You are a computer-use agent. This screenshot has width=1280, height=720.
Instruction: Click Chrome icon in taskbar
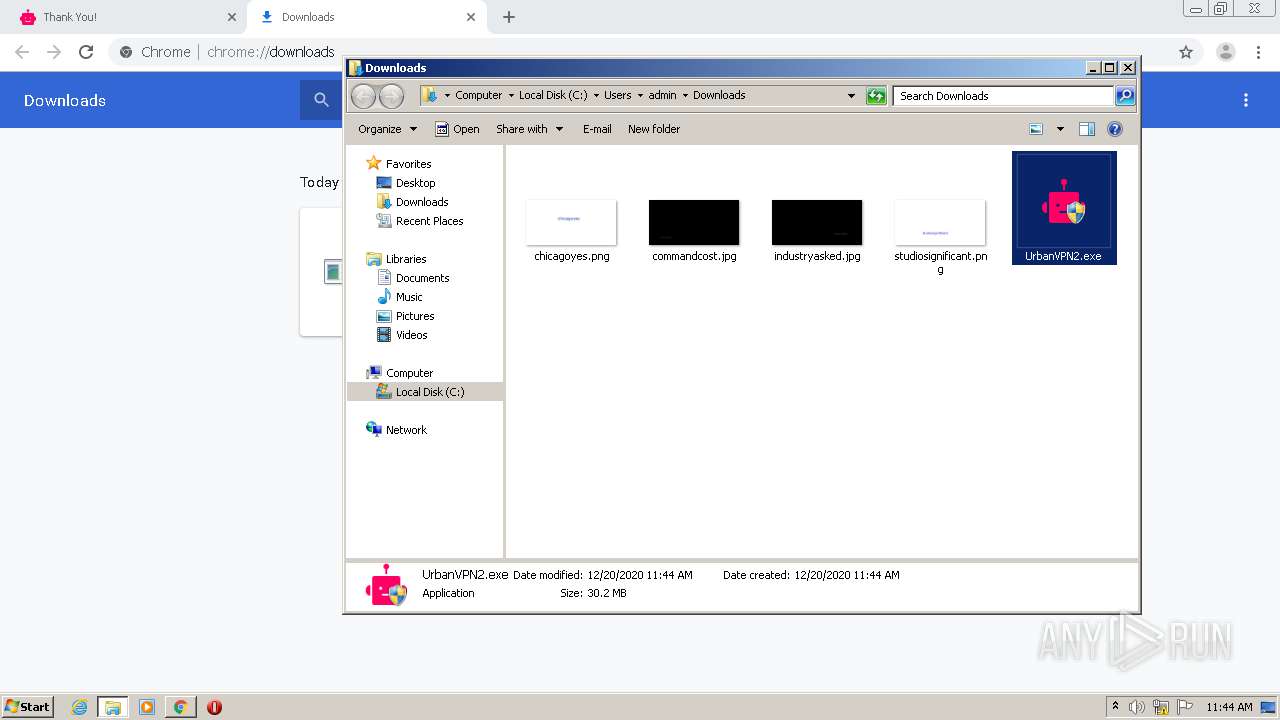(180, 707)
